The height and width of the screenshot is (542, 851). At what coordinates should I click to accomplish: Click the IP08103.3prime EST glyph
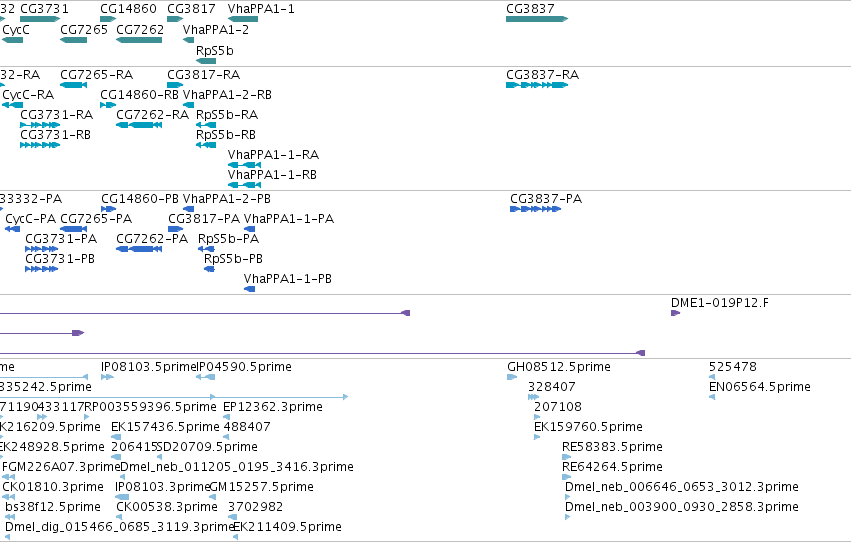(122, 498)
